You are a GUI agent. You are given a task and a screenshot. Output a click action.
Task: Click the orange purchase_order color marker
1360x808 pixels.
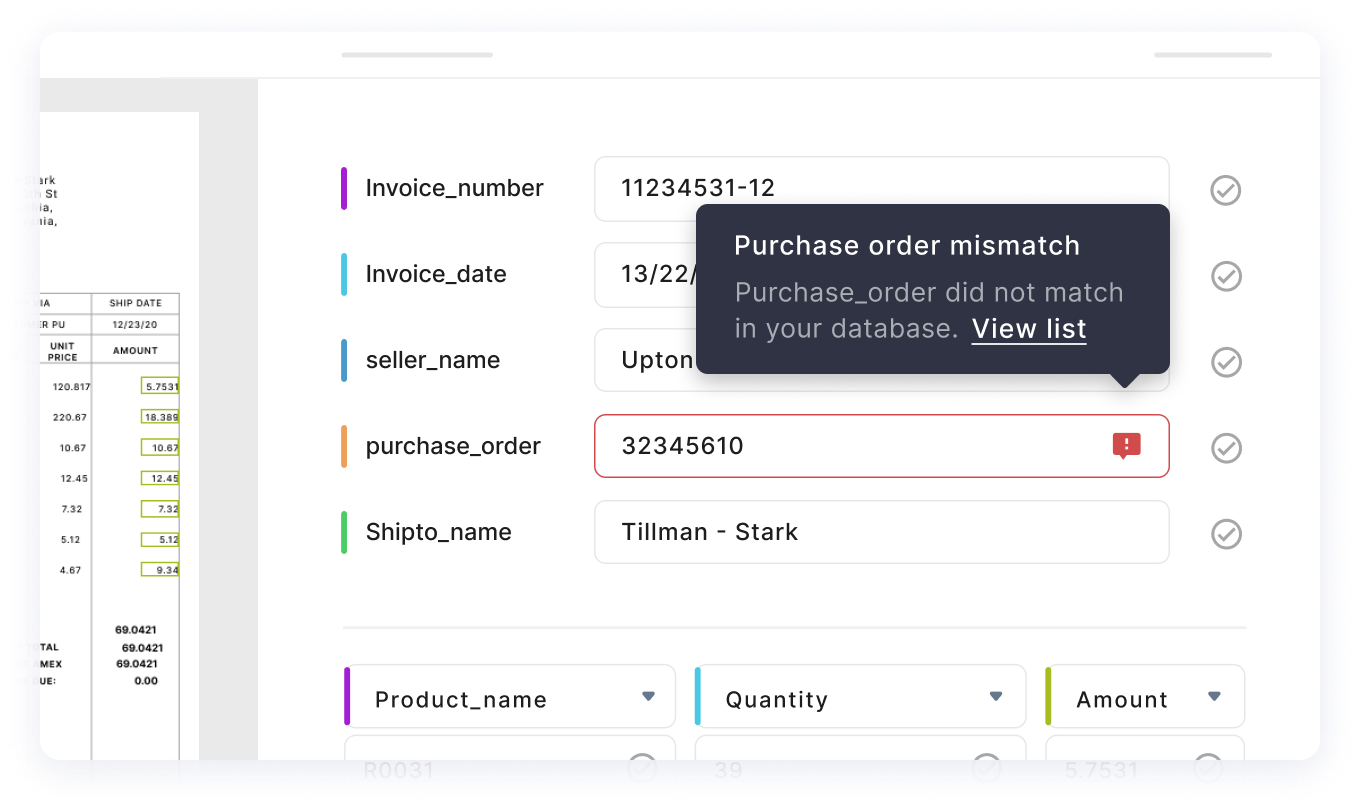pyautogui.click(x=344, y=446)
